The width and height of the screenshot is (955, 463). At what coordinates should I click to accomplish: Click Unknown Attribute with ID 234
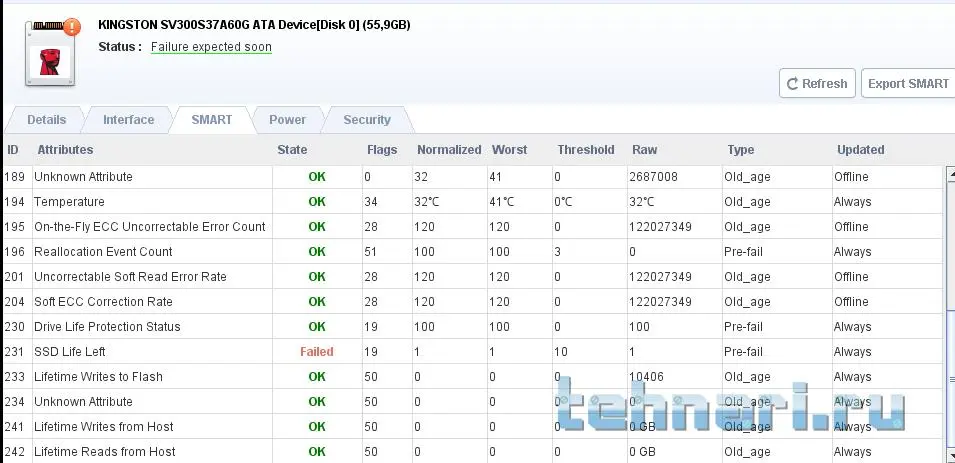tap(83, 401)
